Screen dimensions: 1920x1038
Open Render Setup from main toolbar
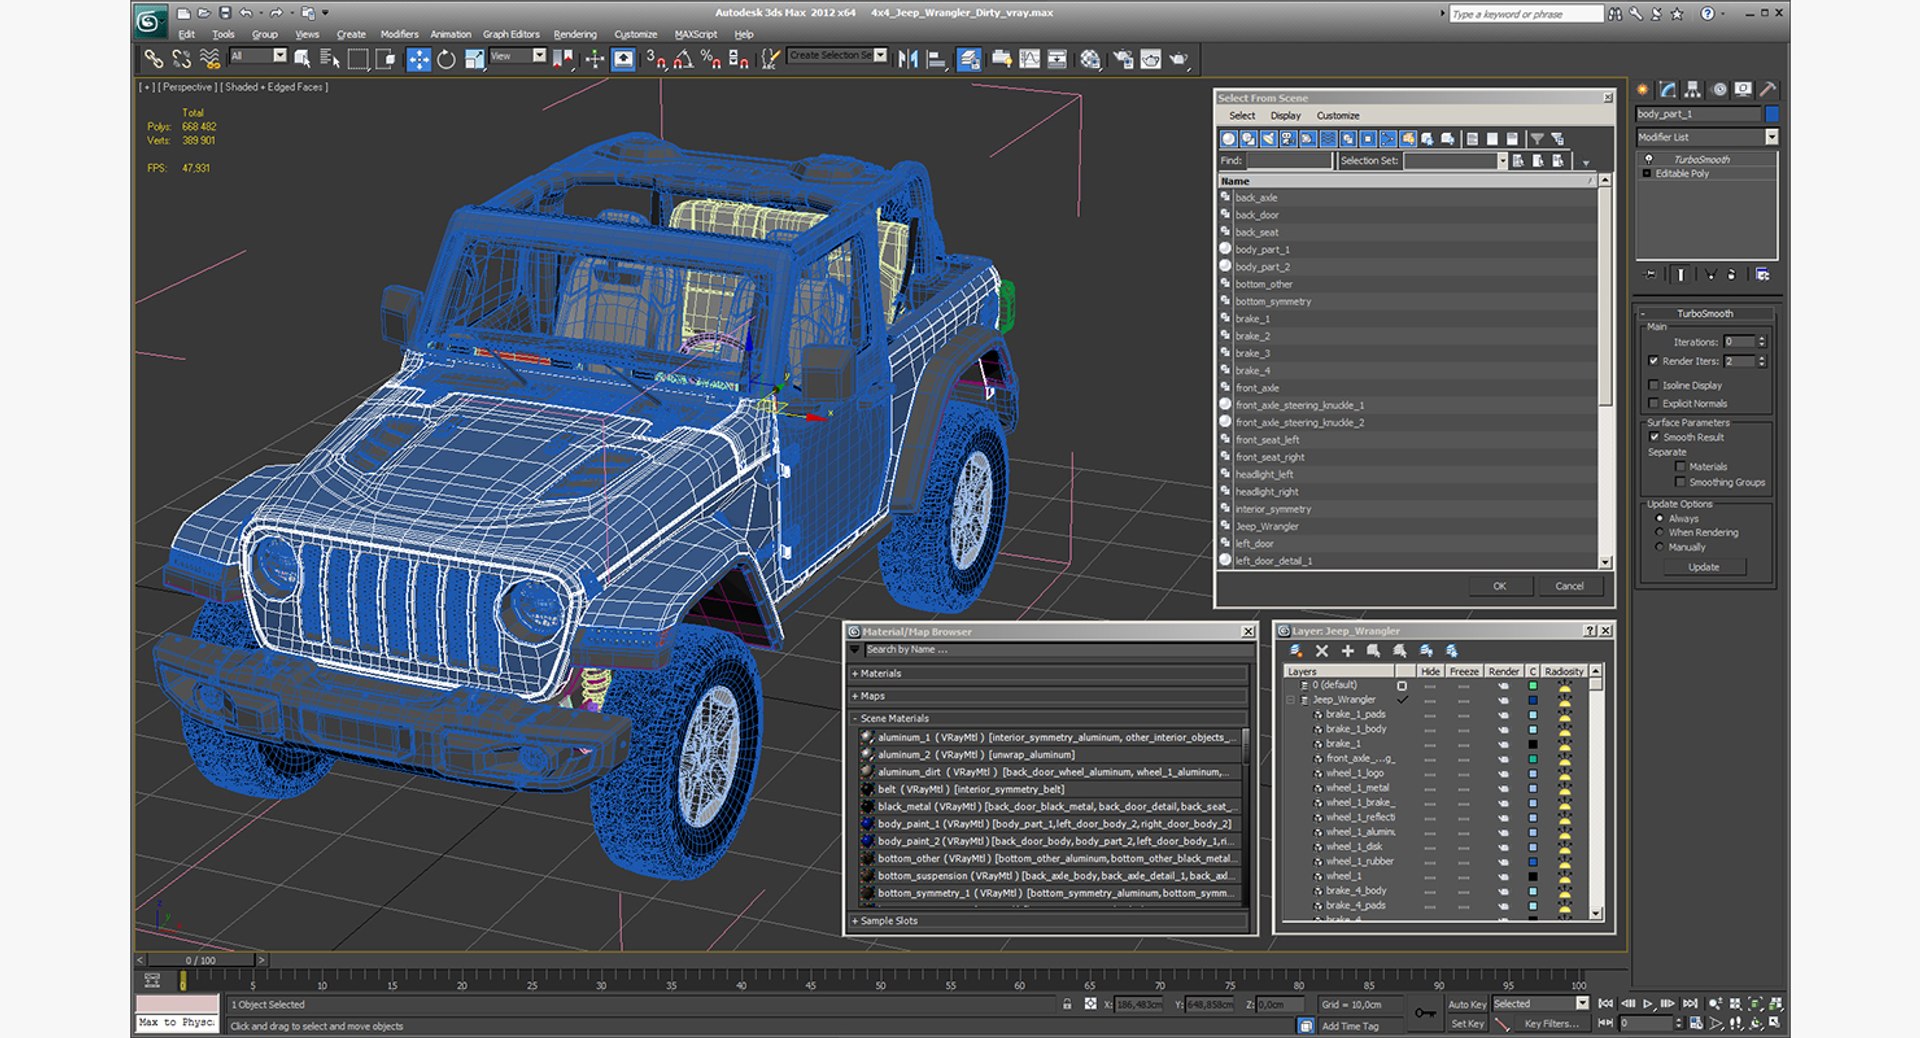pos(1123,60)
